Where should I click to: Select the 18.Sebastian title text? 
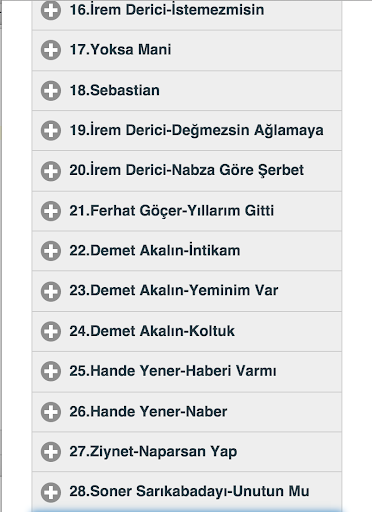(115, 90)
